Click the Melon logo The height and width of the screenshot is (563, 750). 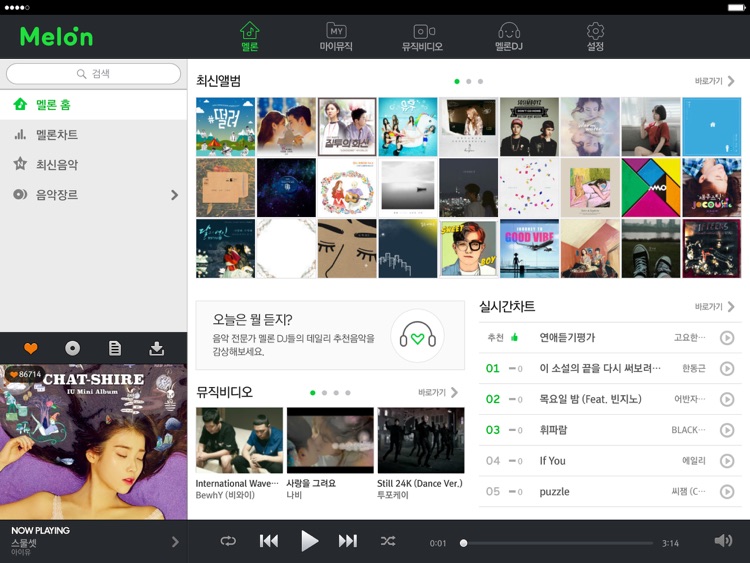coord(56,36)
